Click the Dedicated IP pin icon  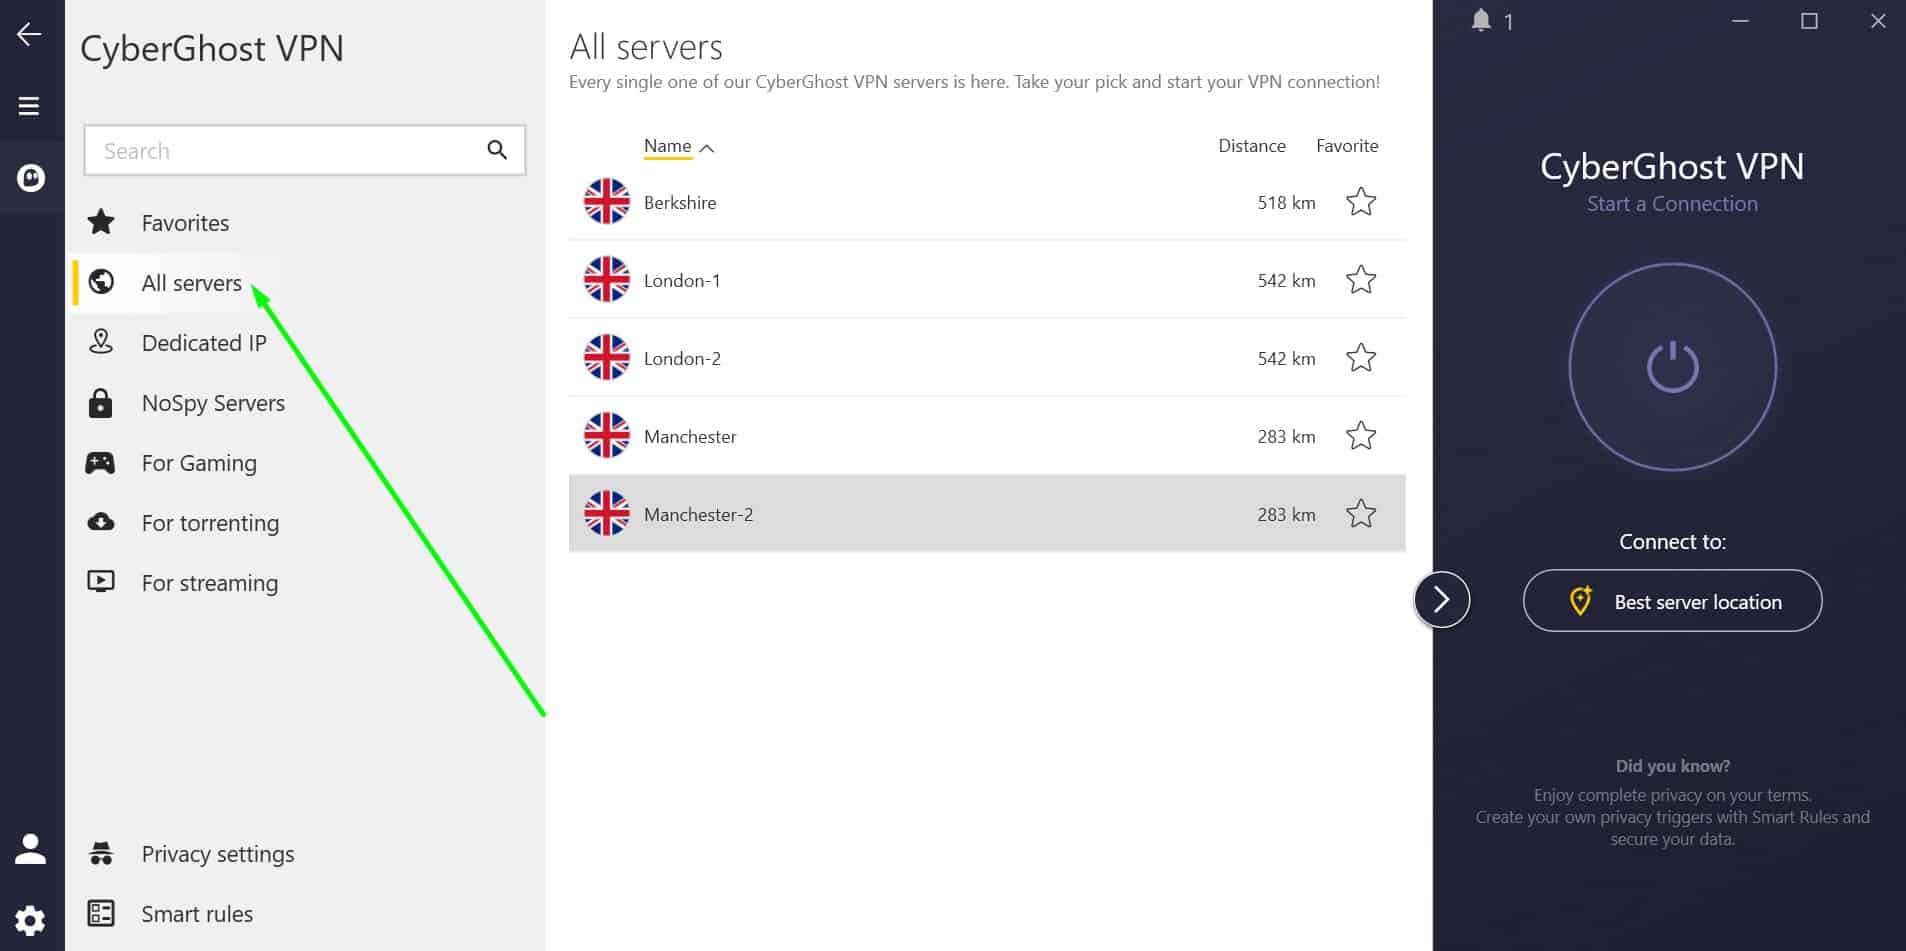pyautogui.click(x=101, y=342)
